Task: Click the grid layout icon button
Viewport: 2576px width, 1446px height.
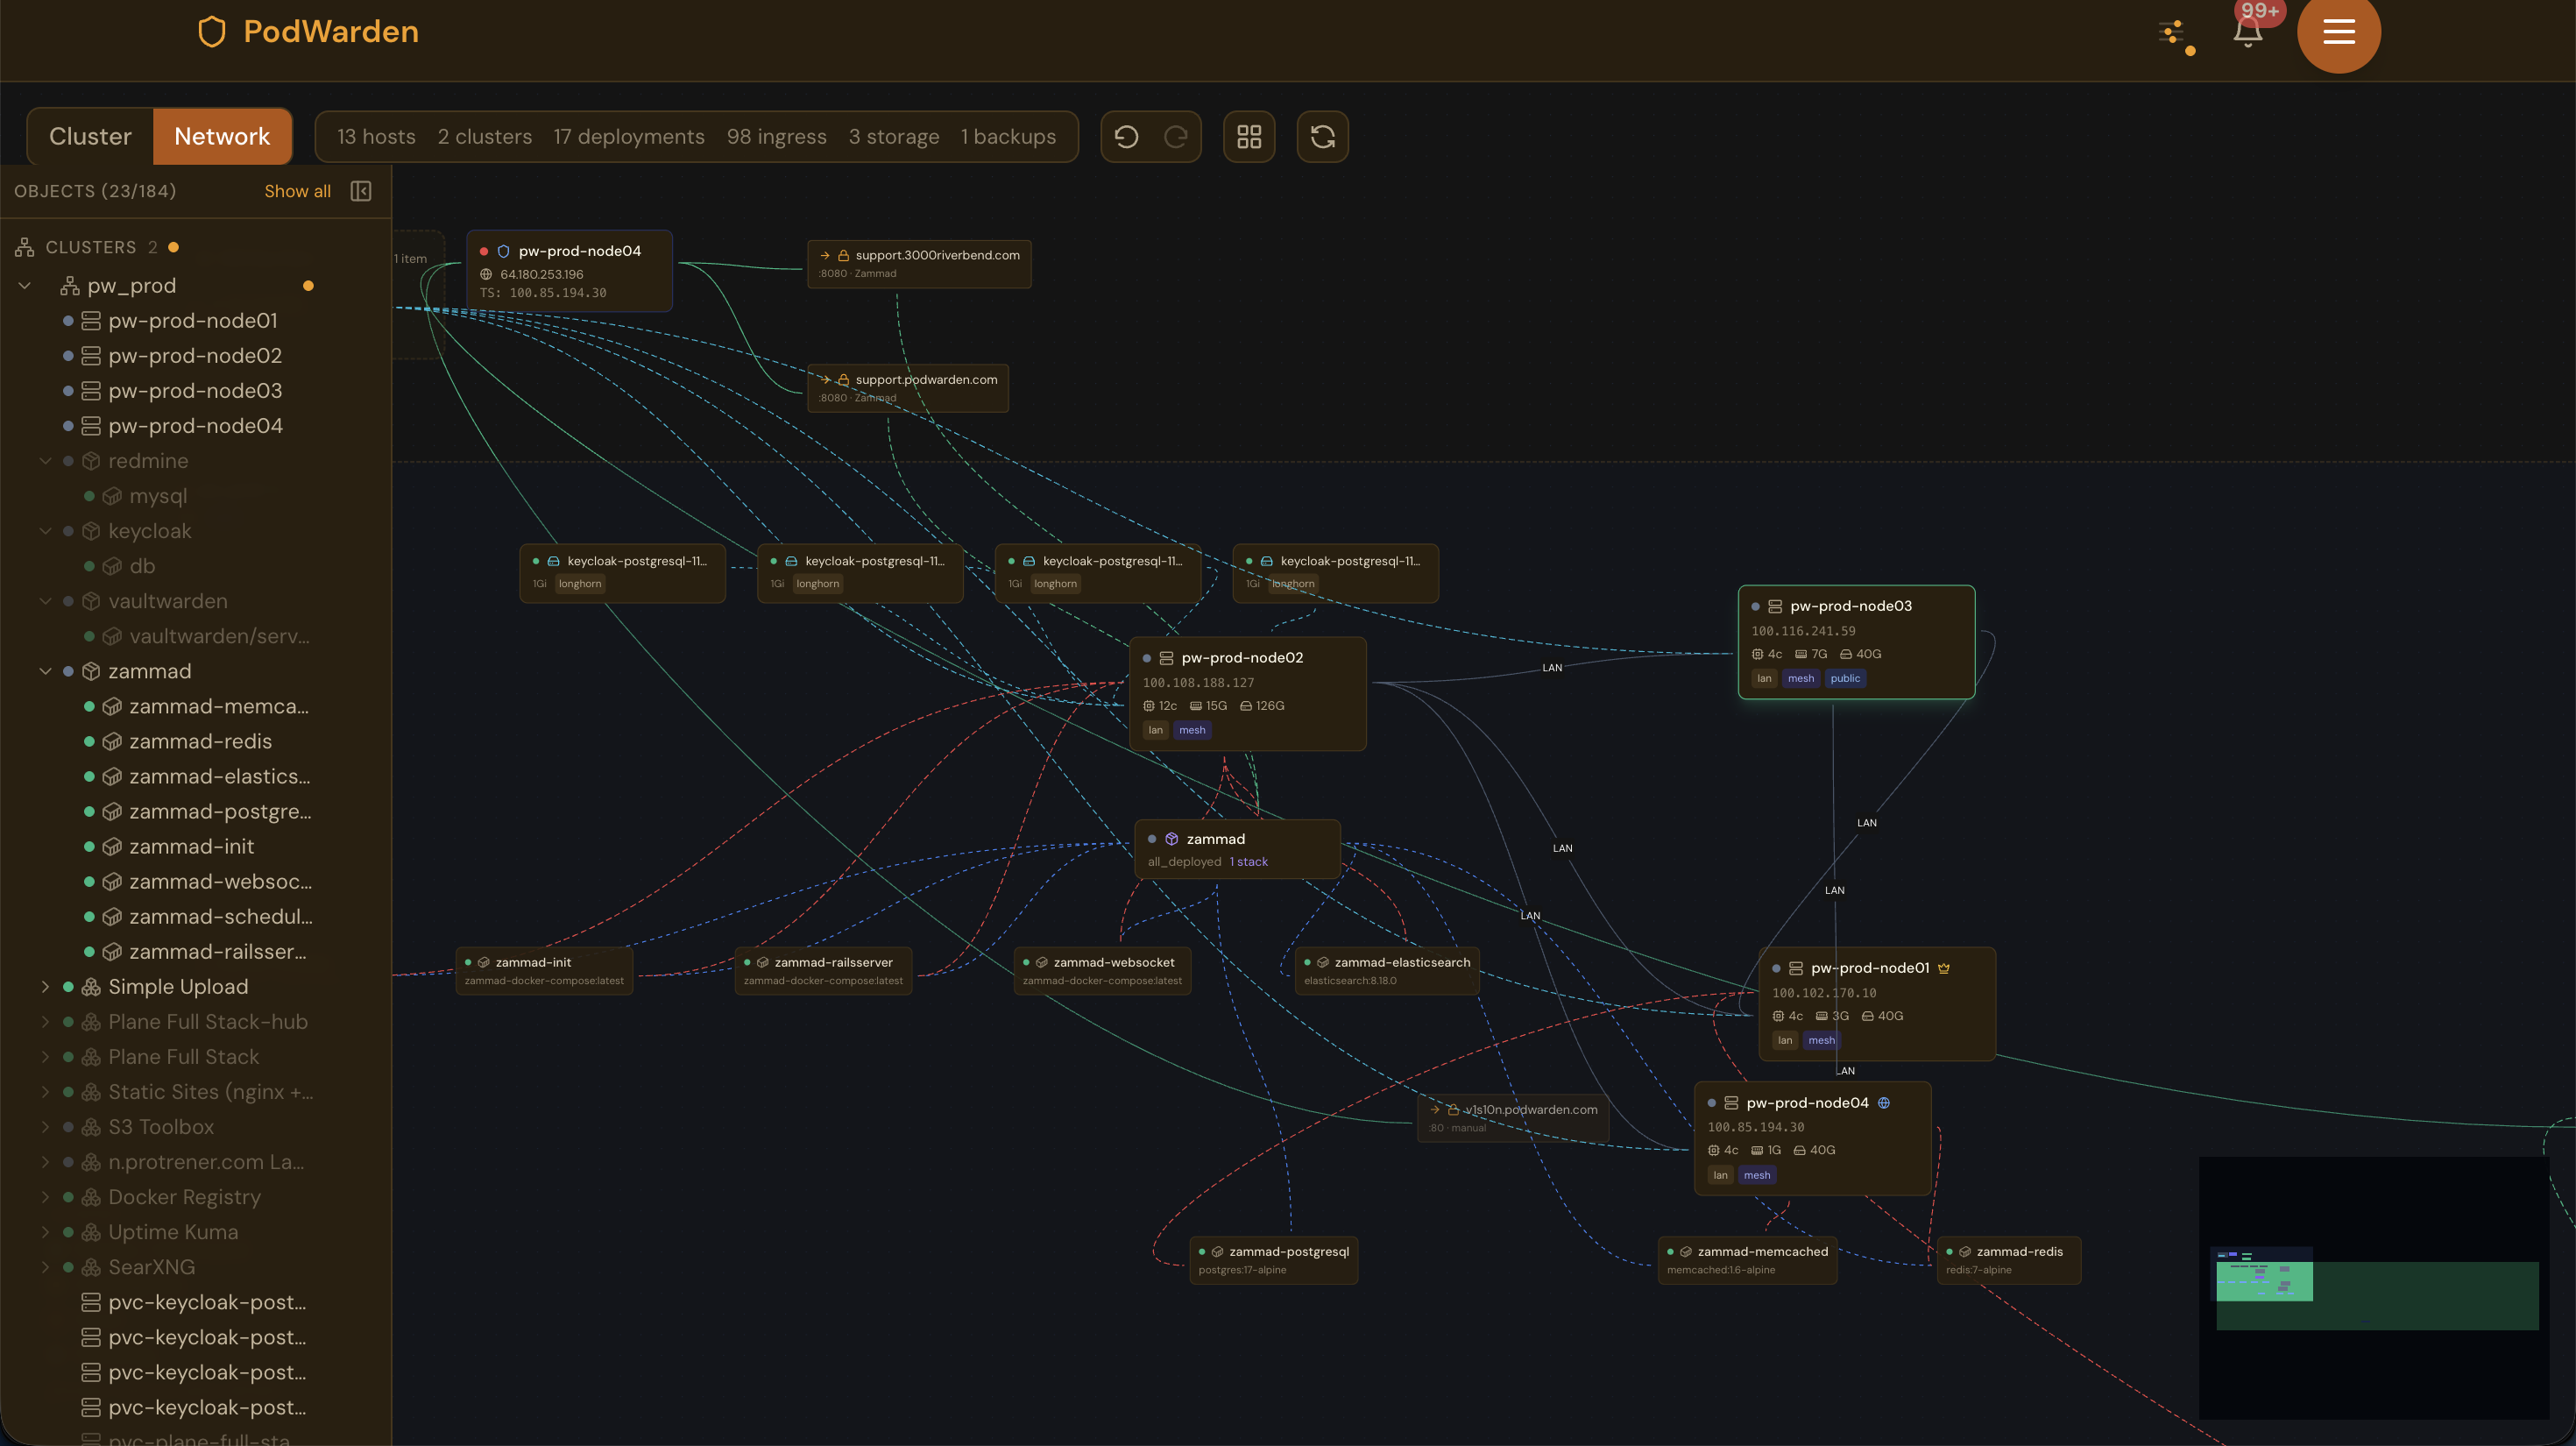Action: (x=1249, y=137)
